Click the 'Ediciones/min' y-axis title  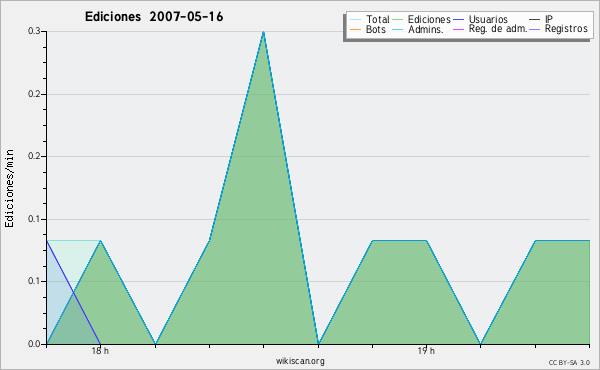click(9, 188)
